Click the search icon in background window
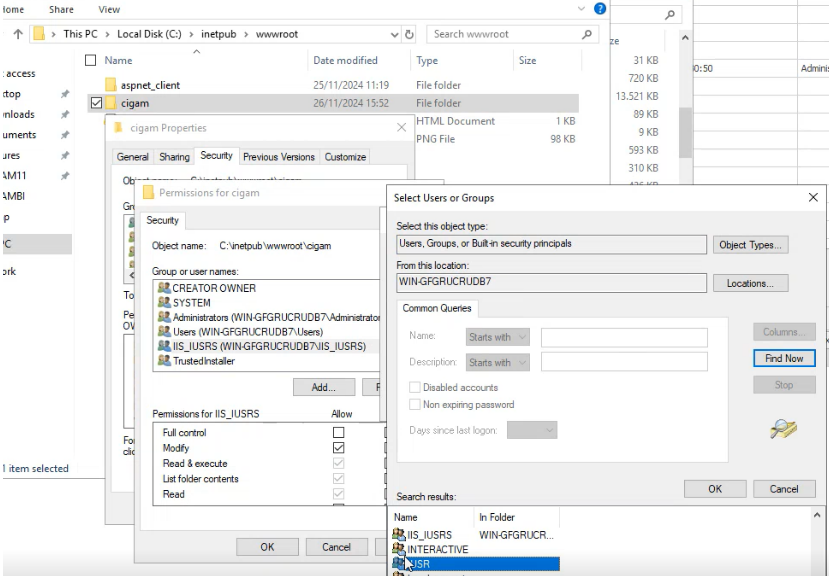829x581 pixels. 670,15
